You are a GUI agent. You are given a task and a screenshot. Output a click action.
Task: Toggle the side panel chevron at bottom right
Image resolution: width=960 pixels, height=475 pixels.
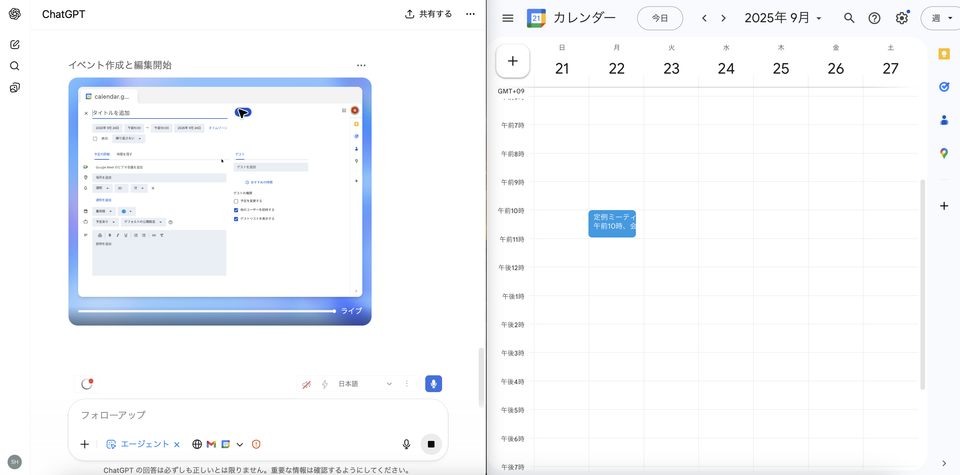[944, 463]
